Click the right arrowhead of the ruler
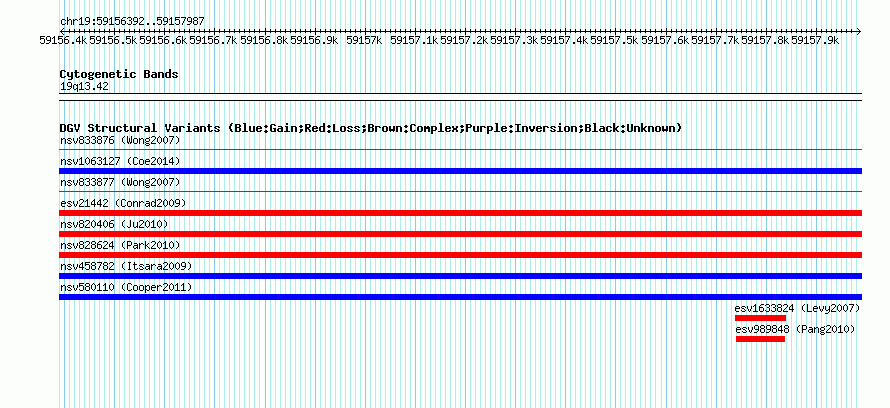The image size is (890, 408). (x=859, y=31)
